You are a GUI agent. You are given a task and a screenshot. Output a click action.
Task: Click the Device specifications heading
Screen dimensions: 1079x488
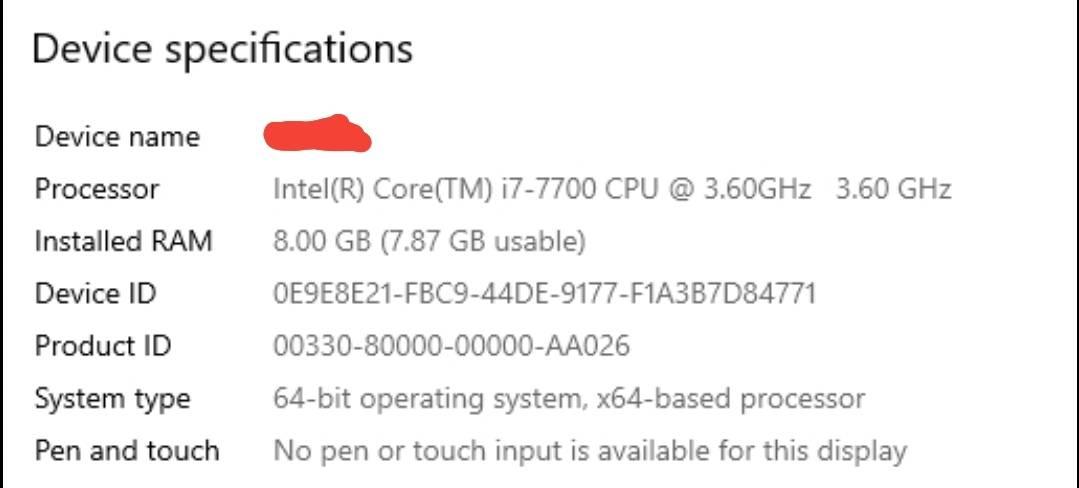[222, 50]
